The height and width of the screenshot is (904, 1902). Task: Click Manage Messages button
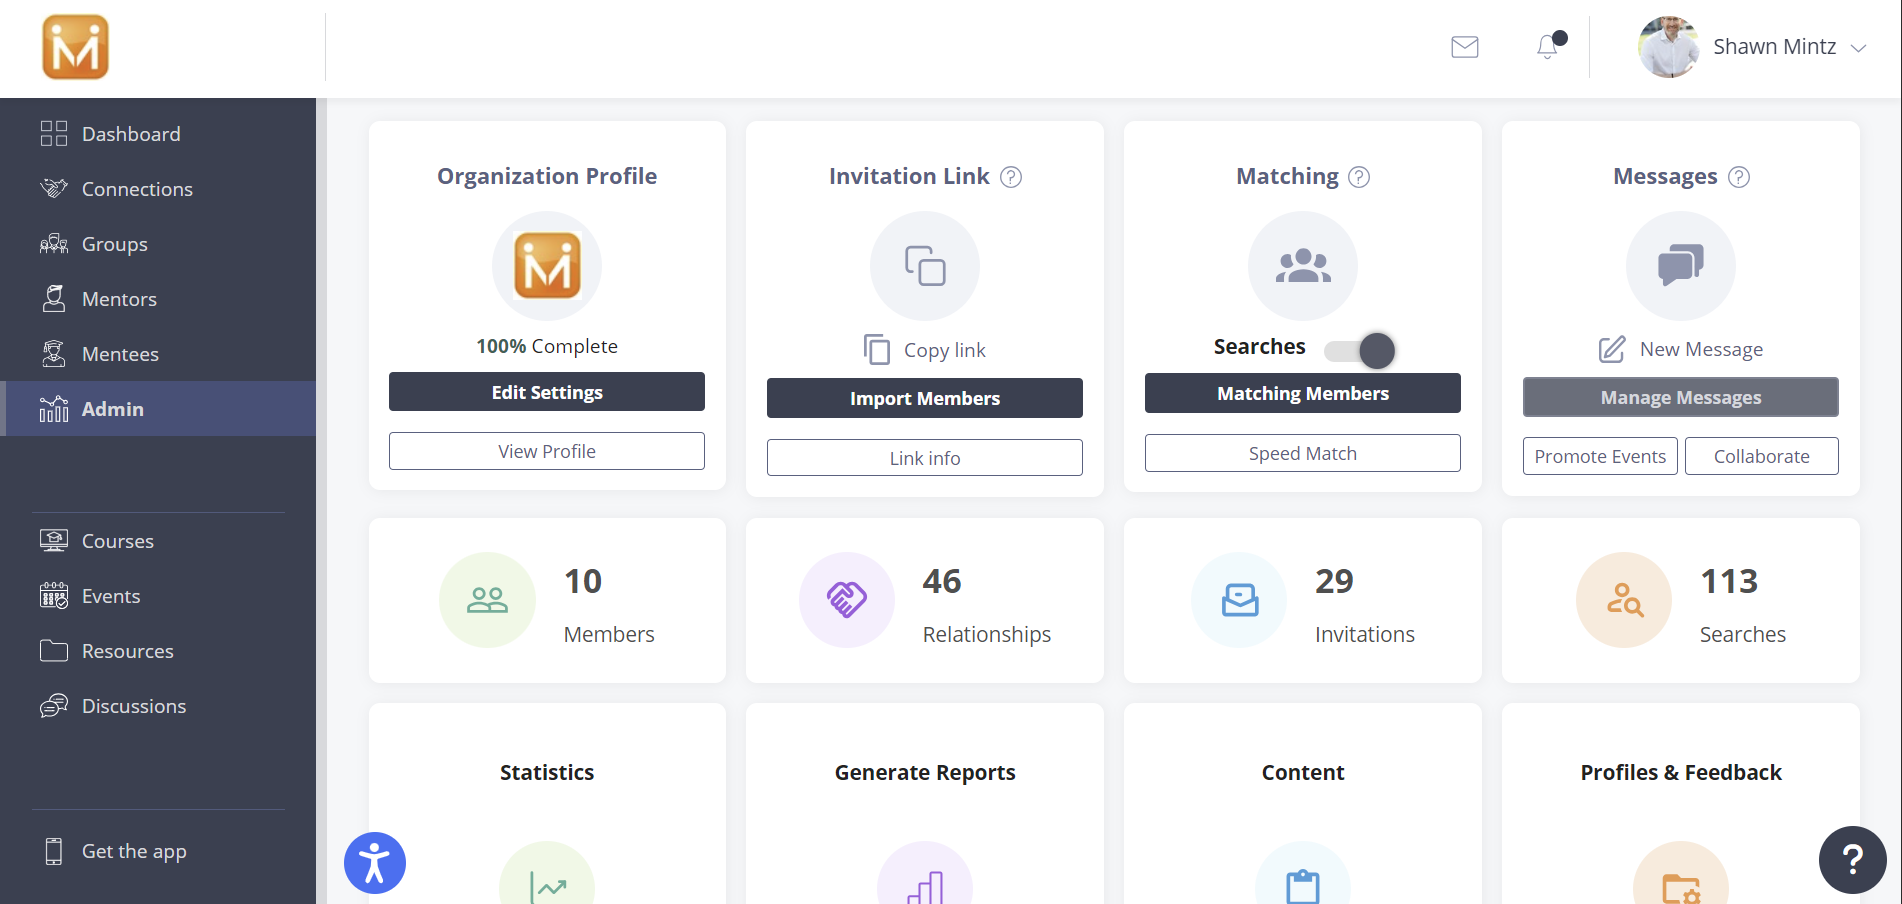(1681, 397)
